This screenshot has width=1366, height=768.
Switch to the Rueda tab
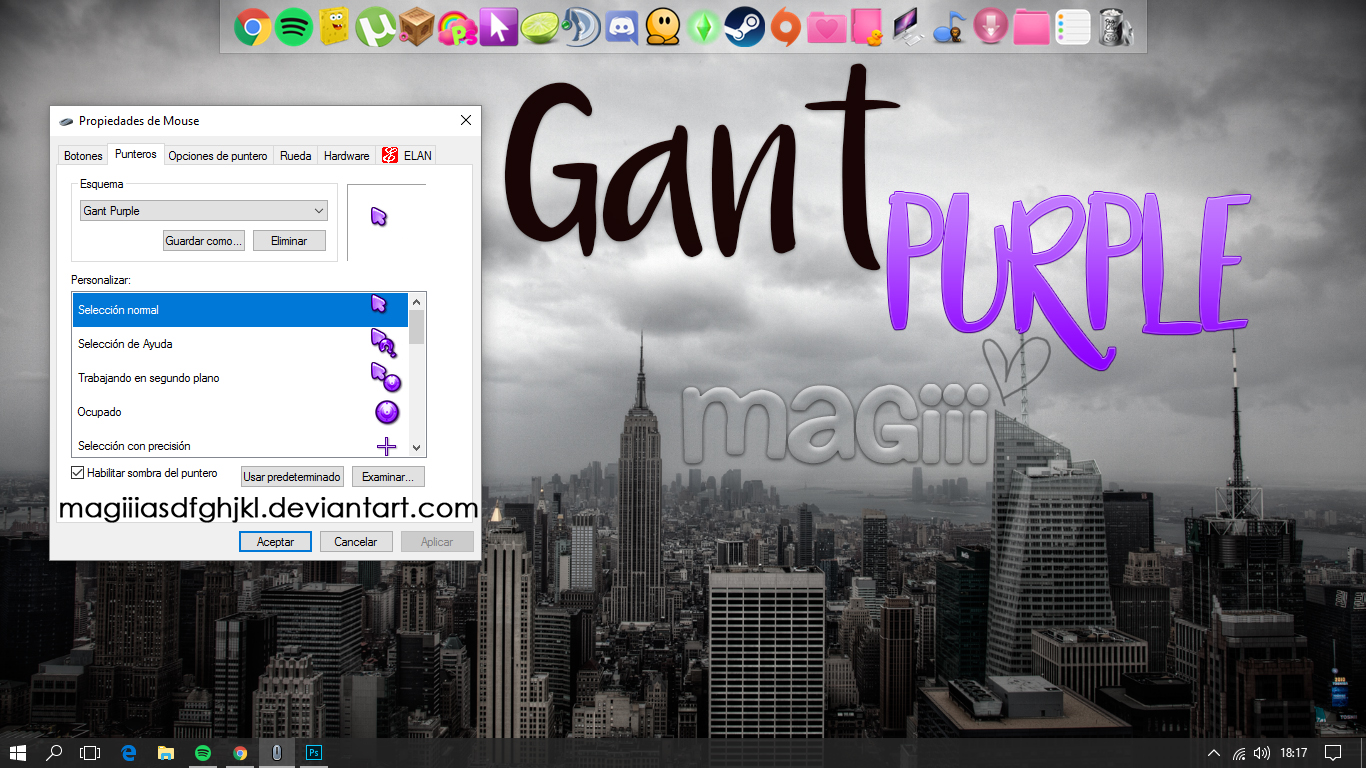click(295, 155)
